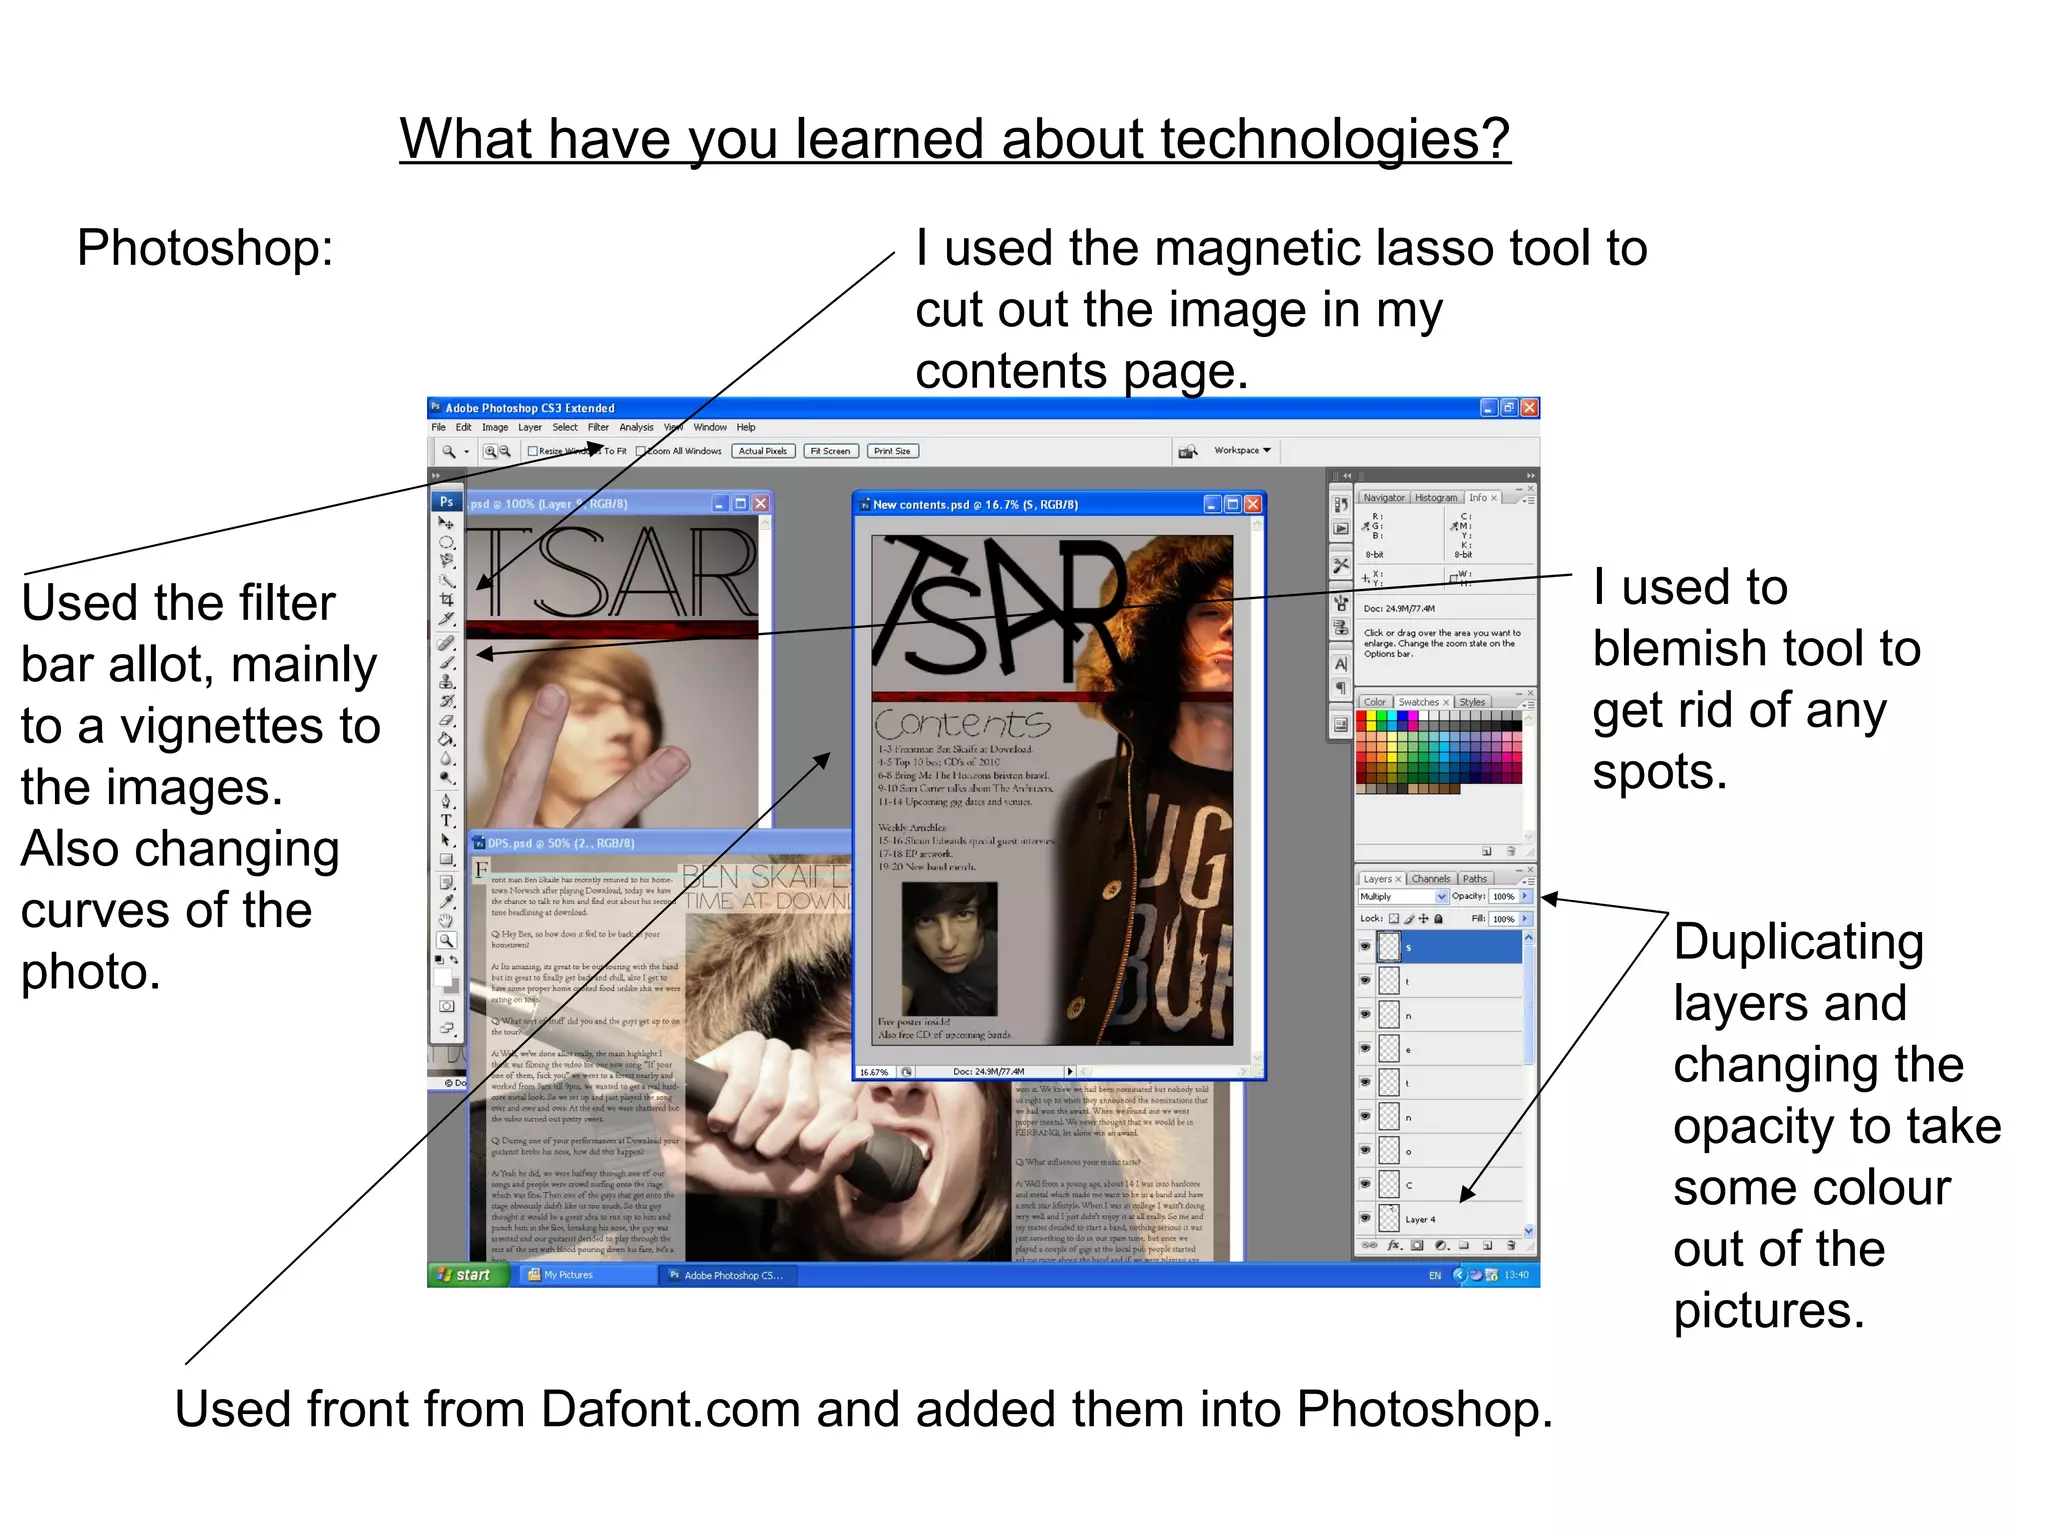
Task: Open the Zoom tool preset picker arrow
Action: coord(466,452)
